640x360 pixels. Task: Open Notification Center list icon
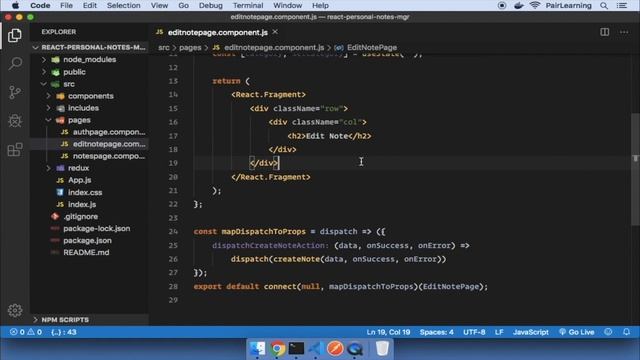(x=622, y=5)
